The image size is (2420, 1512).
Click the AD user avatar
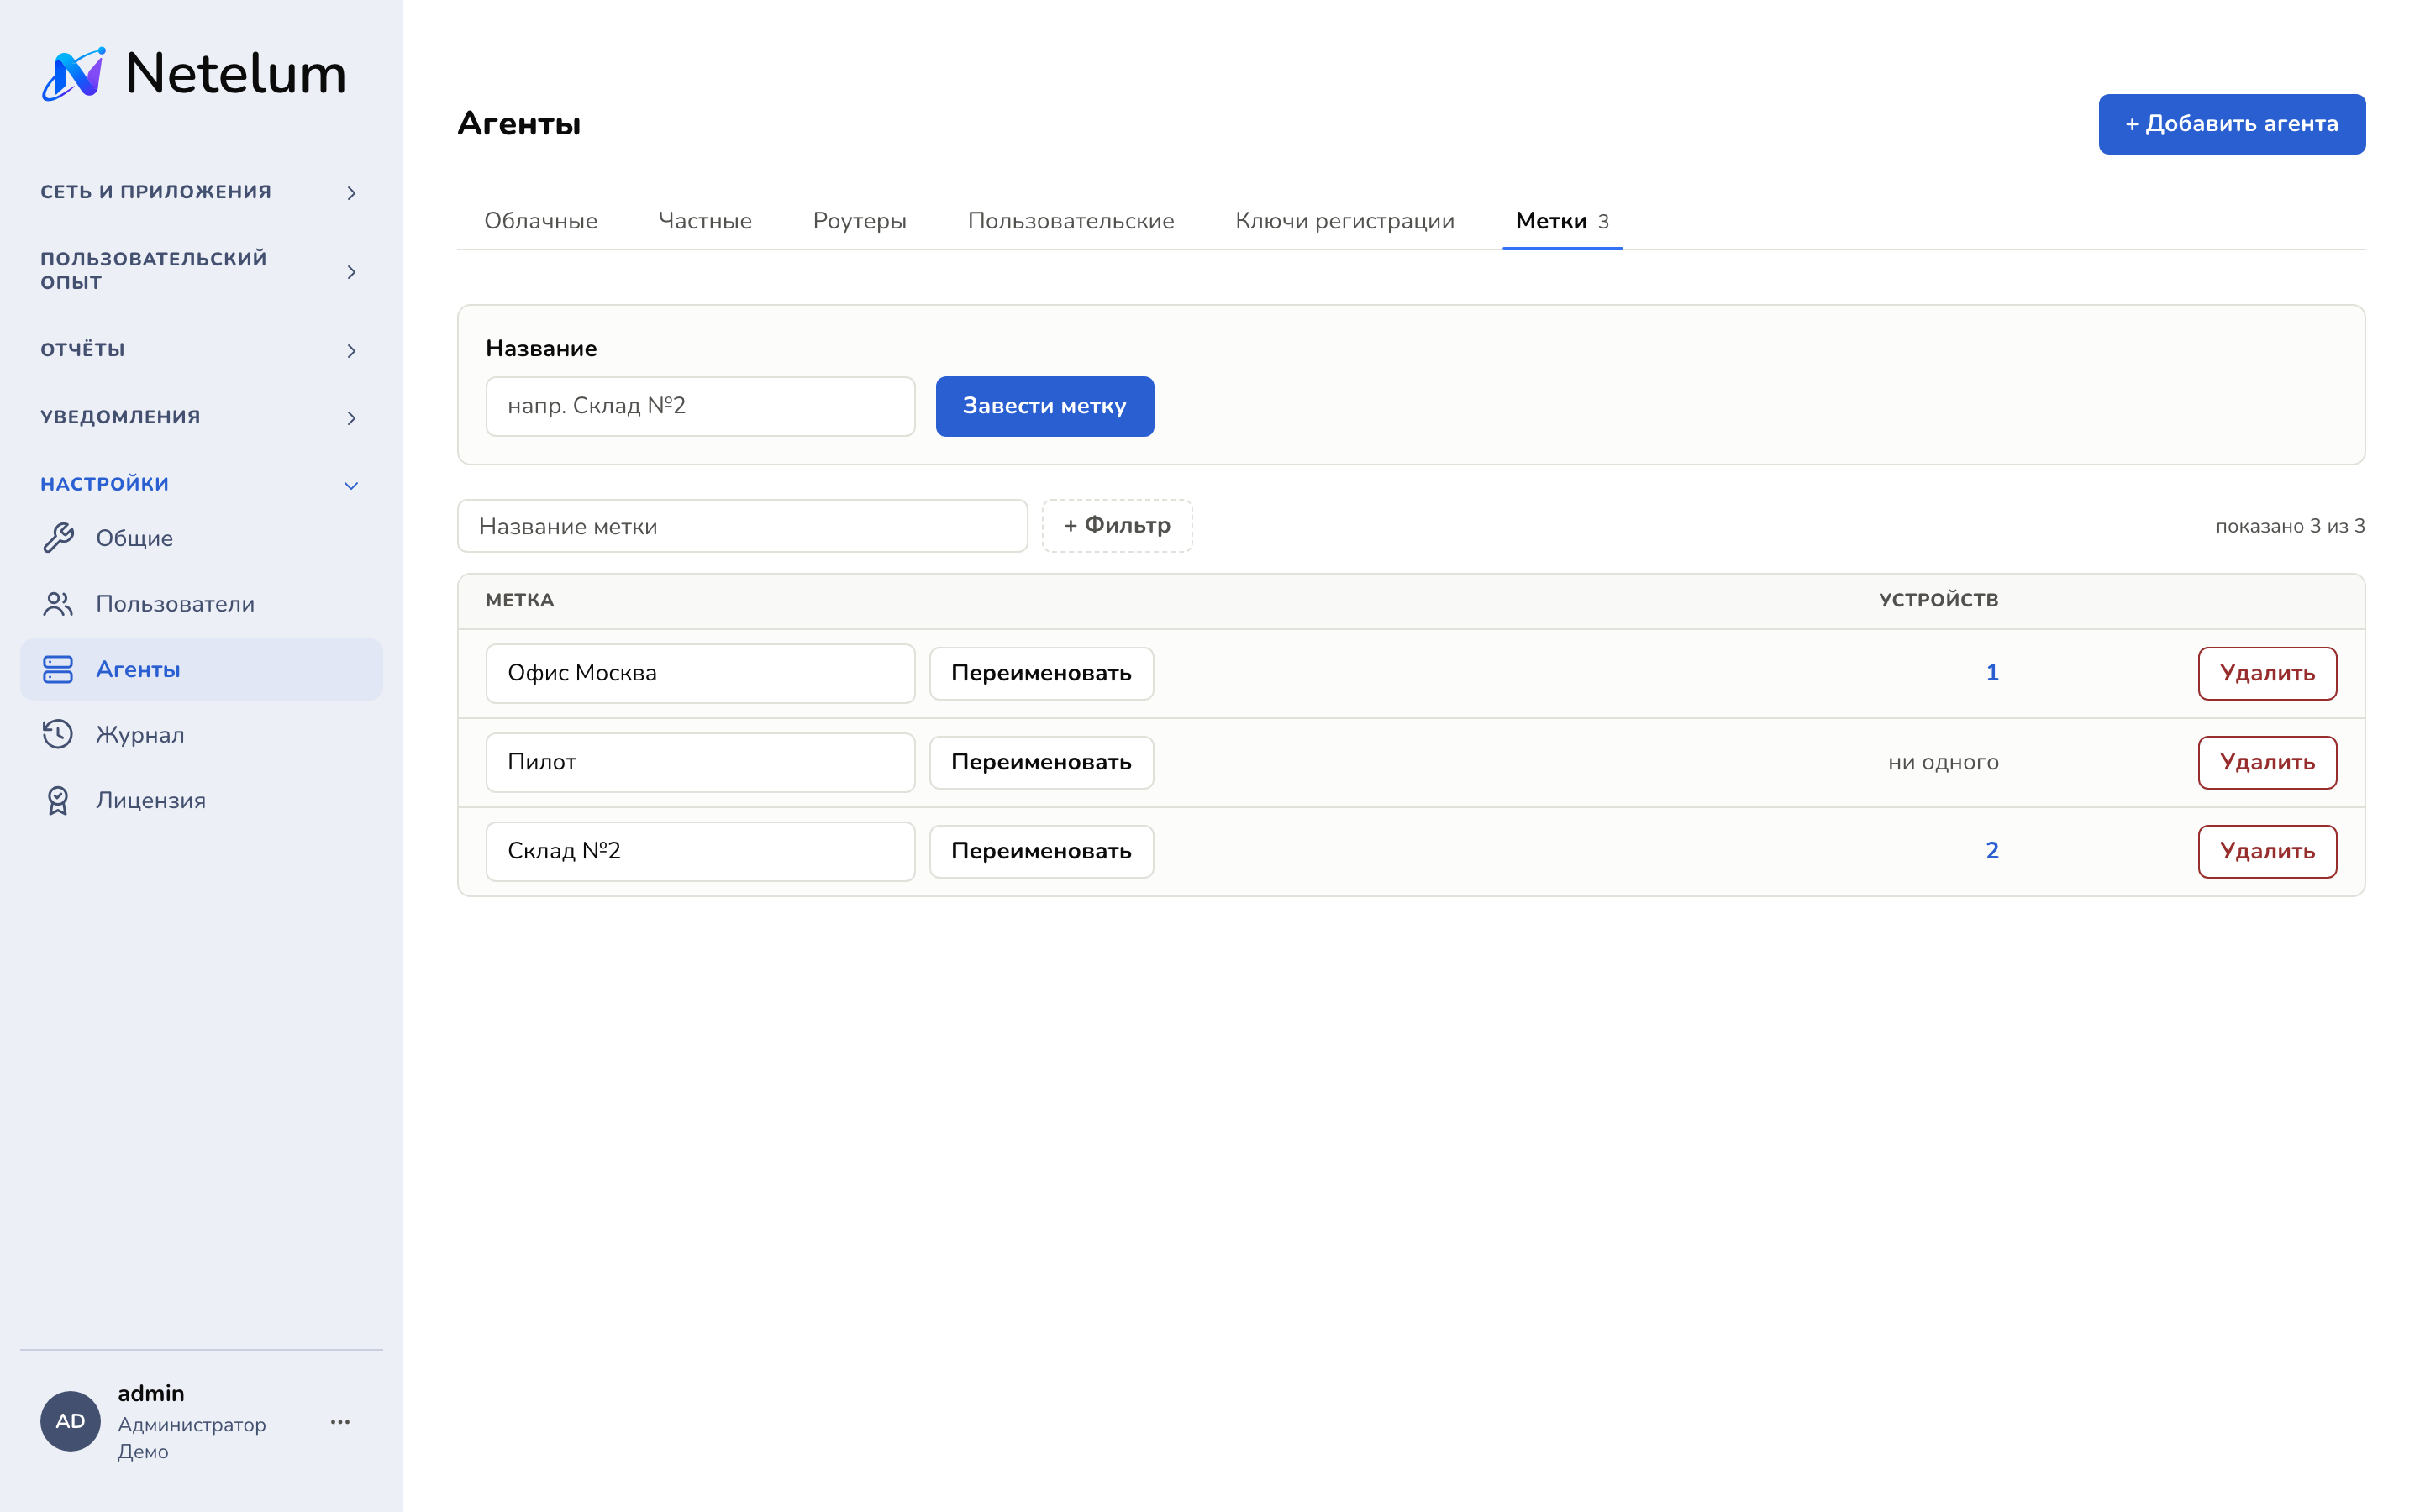(70, 1421)
